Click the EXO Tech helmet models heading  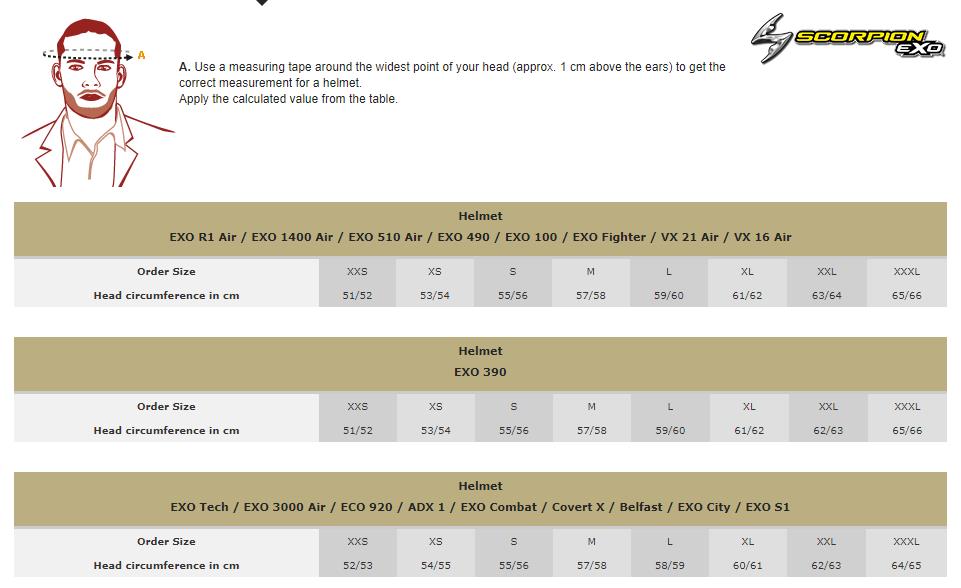[480, 507]
